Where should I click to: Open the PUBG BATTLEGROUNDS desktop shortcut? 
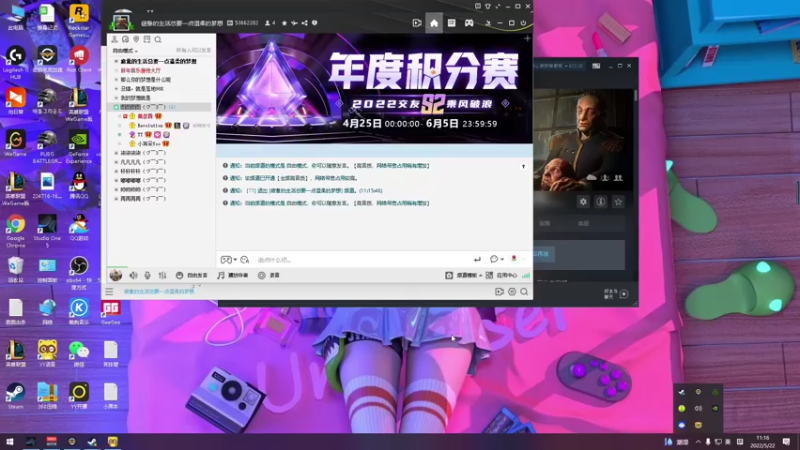tap(47, 147)
